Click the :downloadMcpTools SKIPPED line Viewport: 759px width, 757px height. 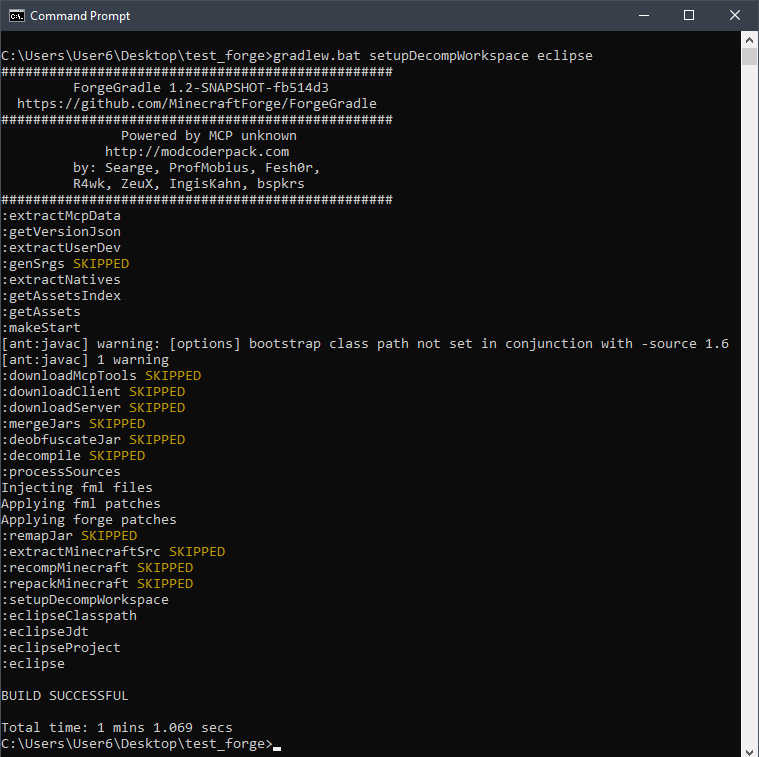[101, 376]
